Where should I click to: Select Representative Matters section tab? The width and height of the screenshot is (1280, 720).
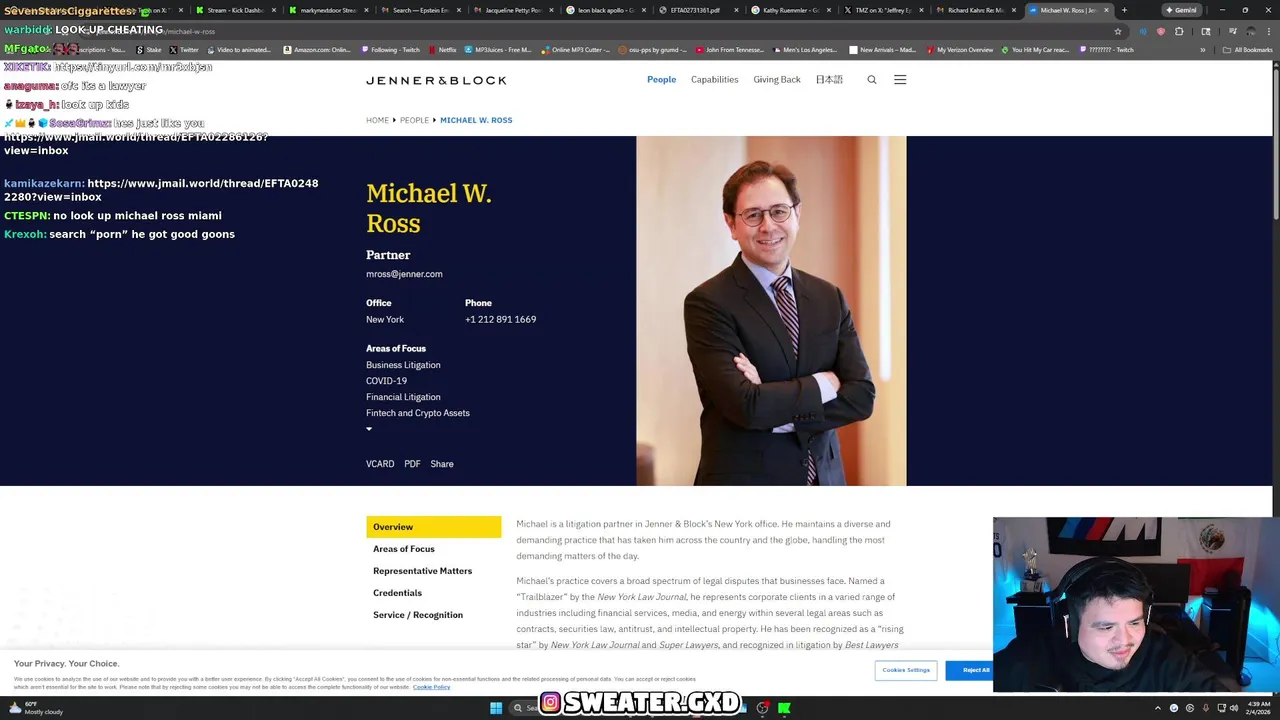click(x=422, y=571)
